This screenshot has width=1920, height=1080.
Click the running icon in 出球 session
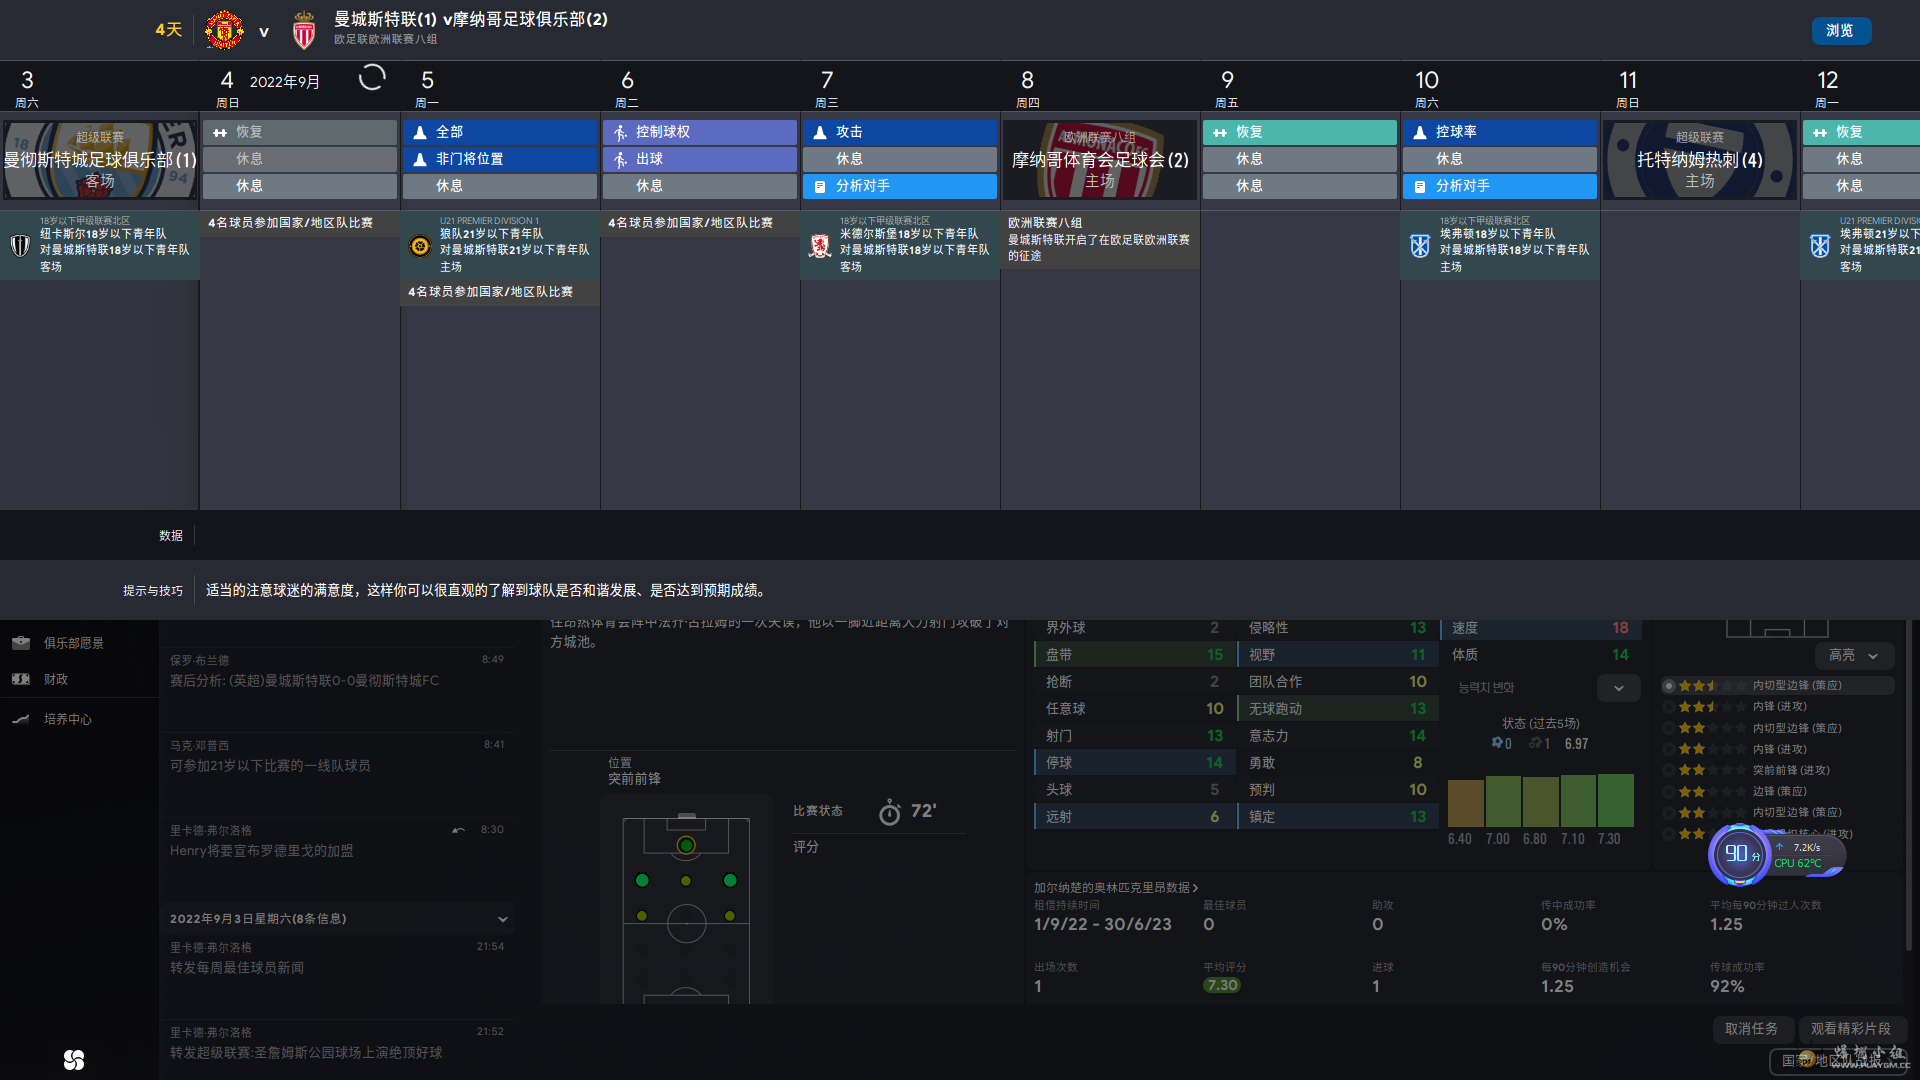(x=620, y=159)
